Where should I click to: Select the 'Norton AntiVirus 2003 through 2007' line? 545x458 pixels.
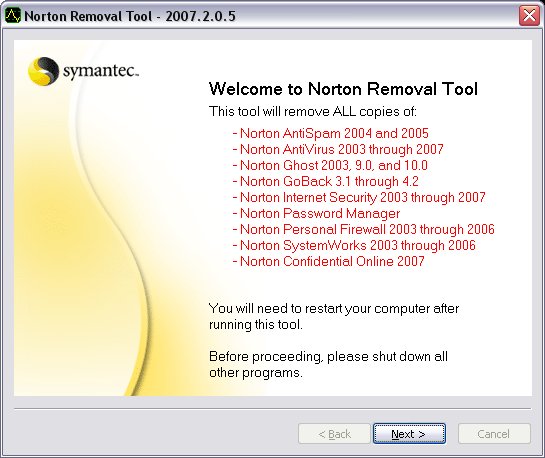[338, 149]
